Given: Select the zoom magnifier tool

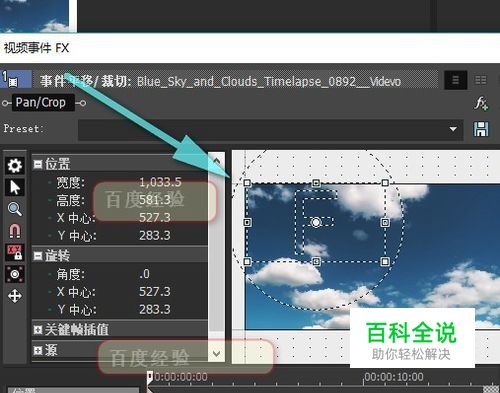Looking at the screenshot, I should click(14, 209).
